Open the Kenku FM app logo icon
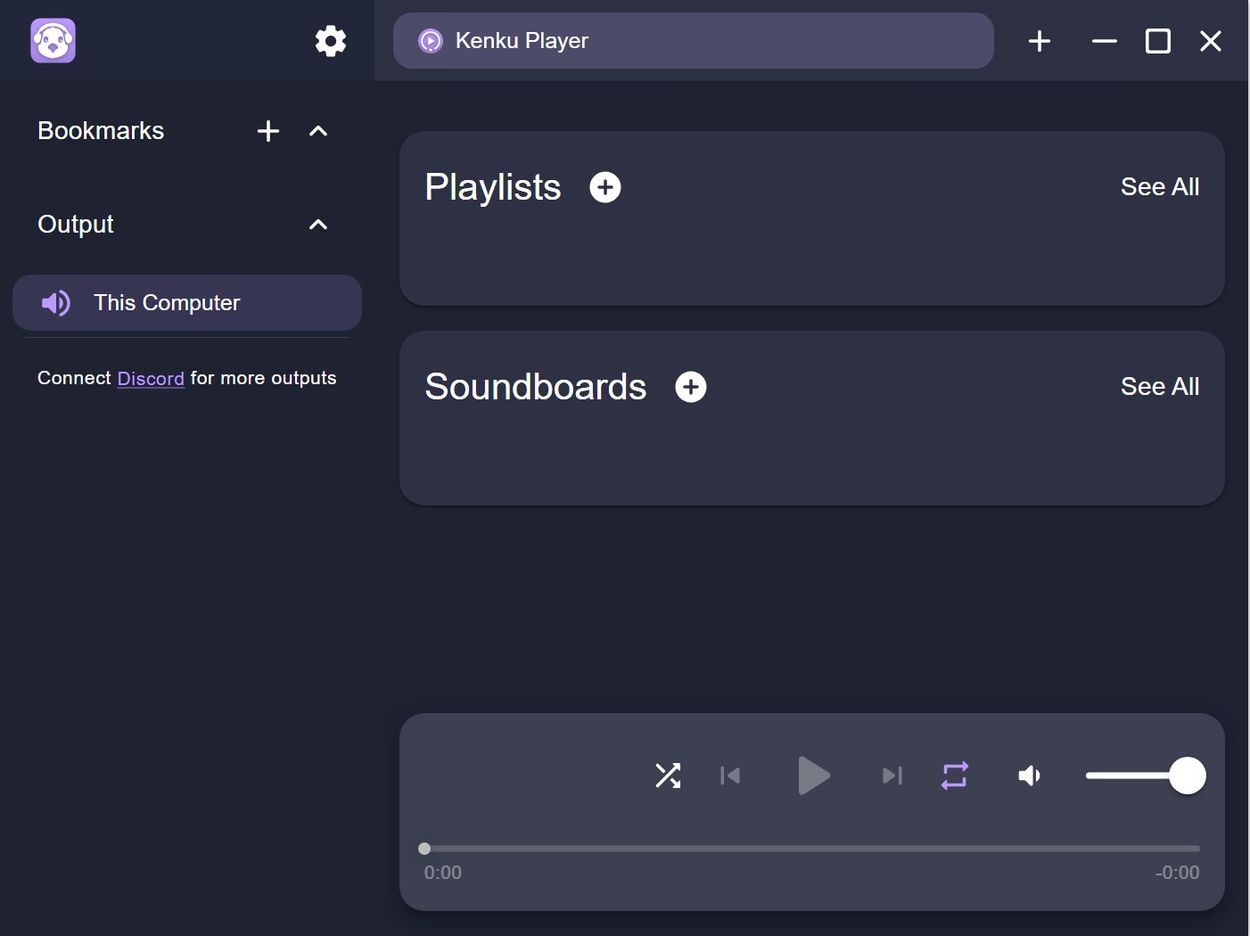Image resolution: width=1250 pixels, height=936 pixels. (52, 40)
